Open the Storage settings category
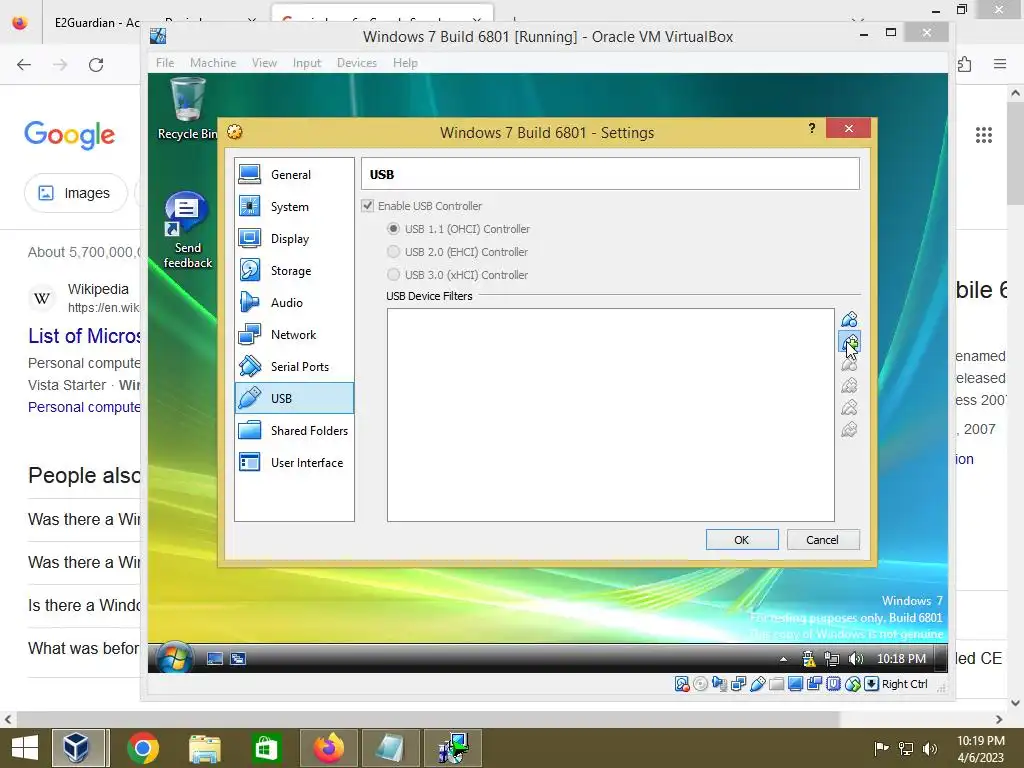Image resolution: width=1024 pixels, height=768 pixels. [294, 270]
